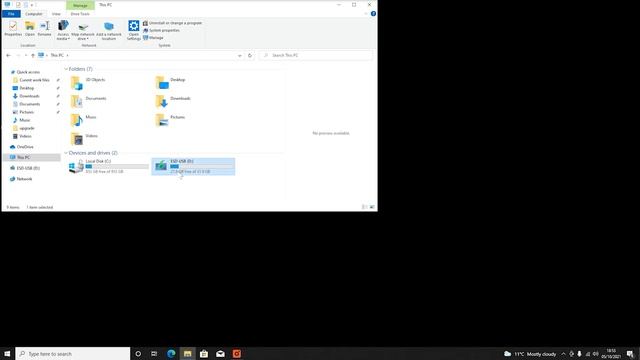Launch Microsoft Edge from taskbar
The width and height of the screenshot is (640, 360).
171,353
